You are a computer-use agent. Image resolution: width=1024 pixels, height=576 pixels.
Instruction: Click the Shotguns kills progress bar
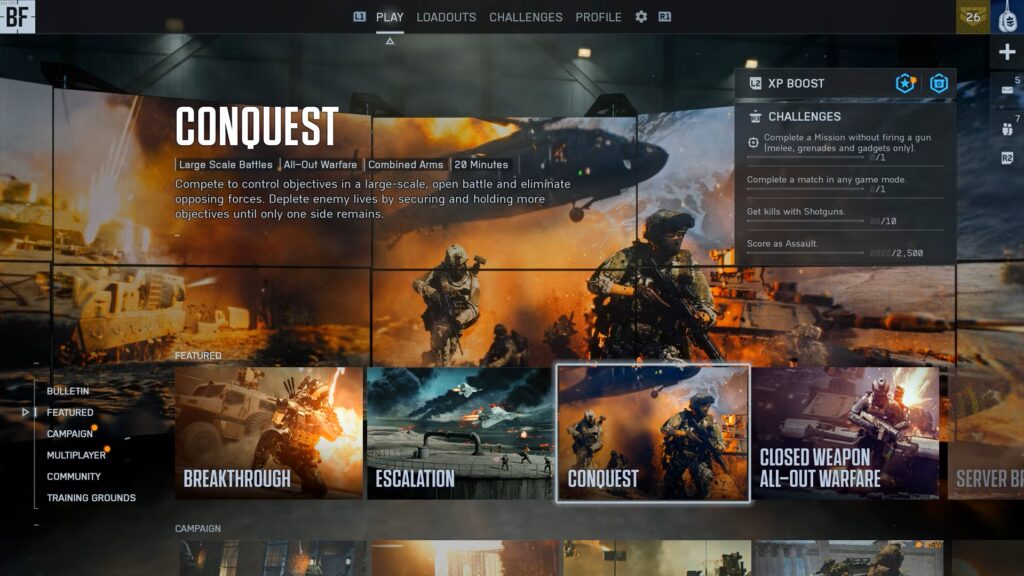(x=805, y=221)
